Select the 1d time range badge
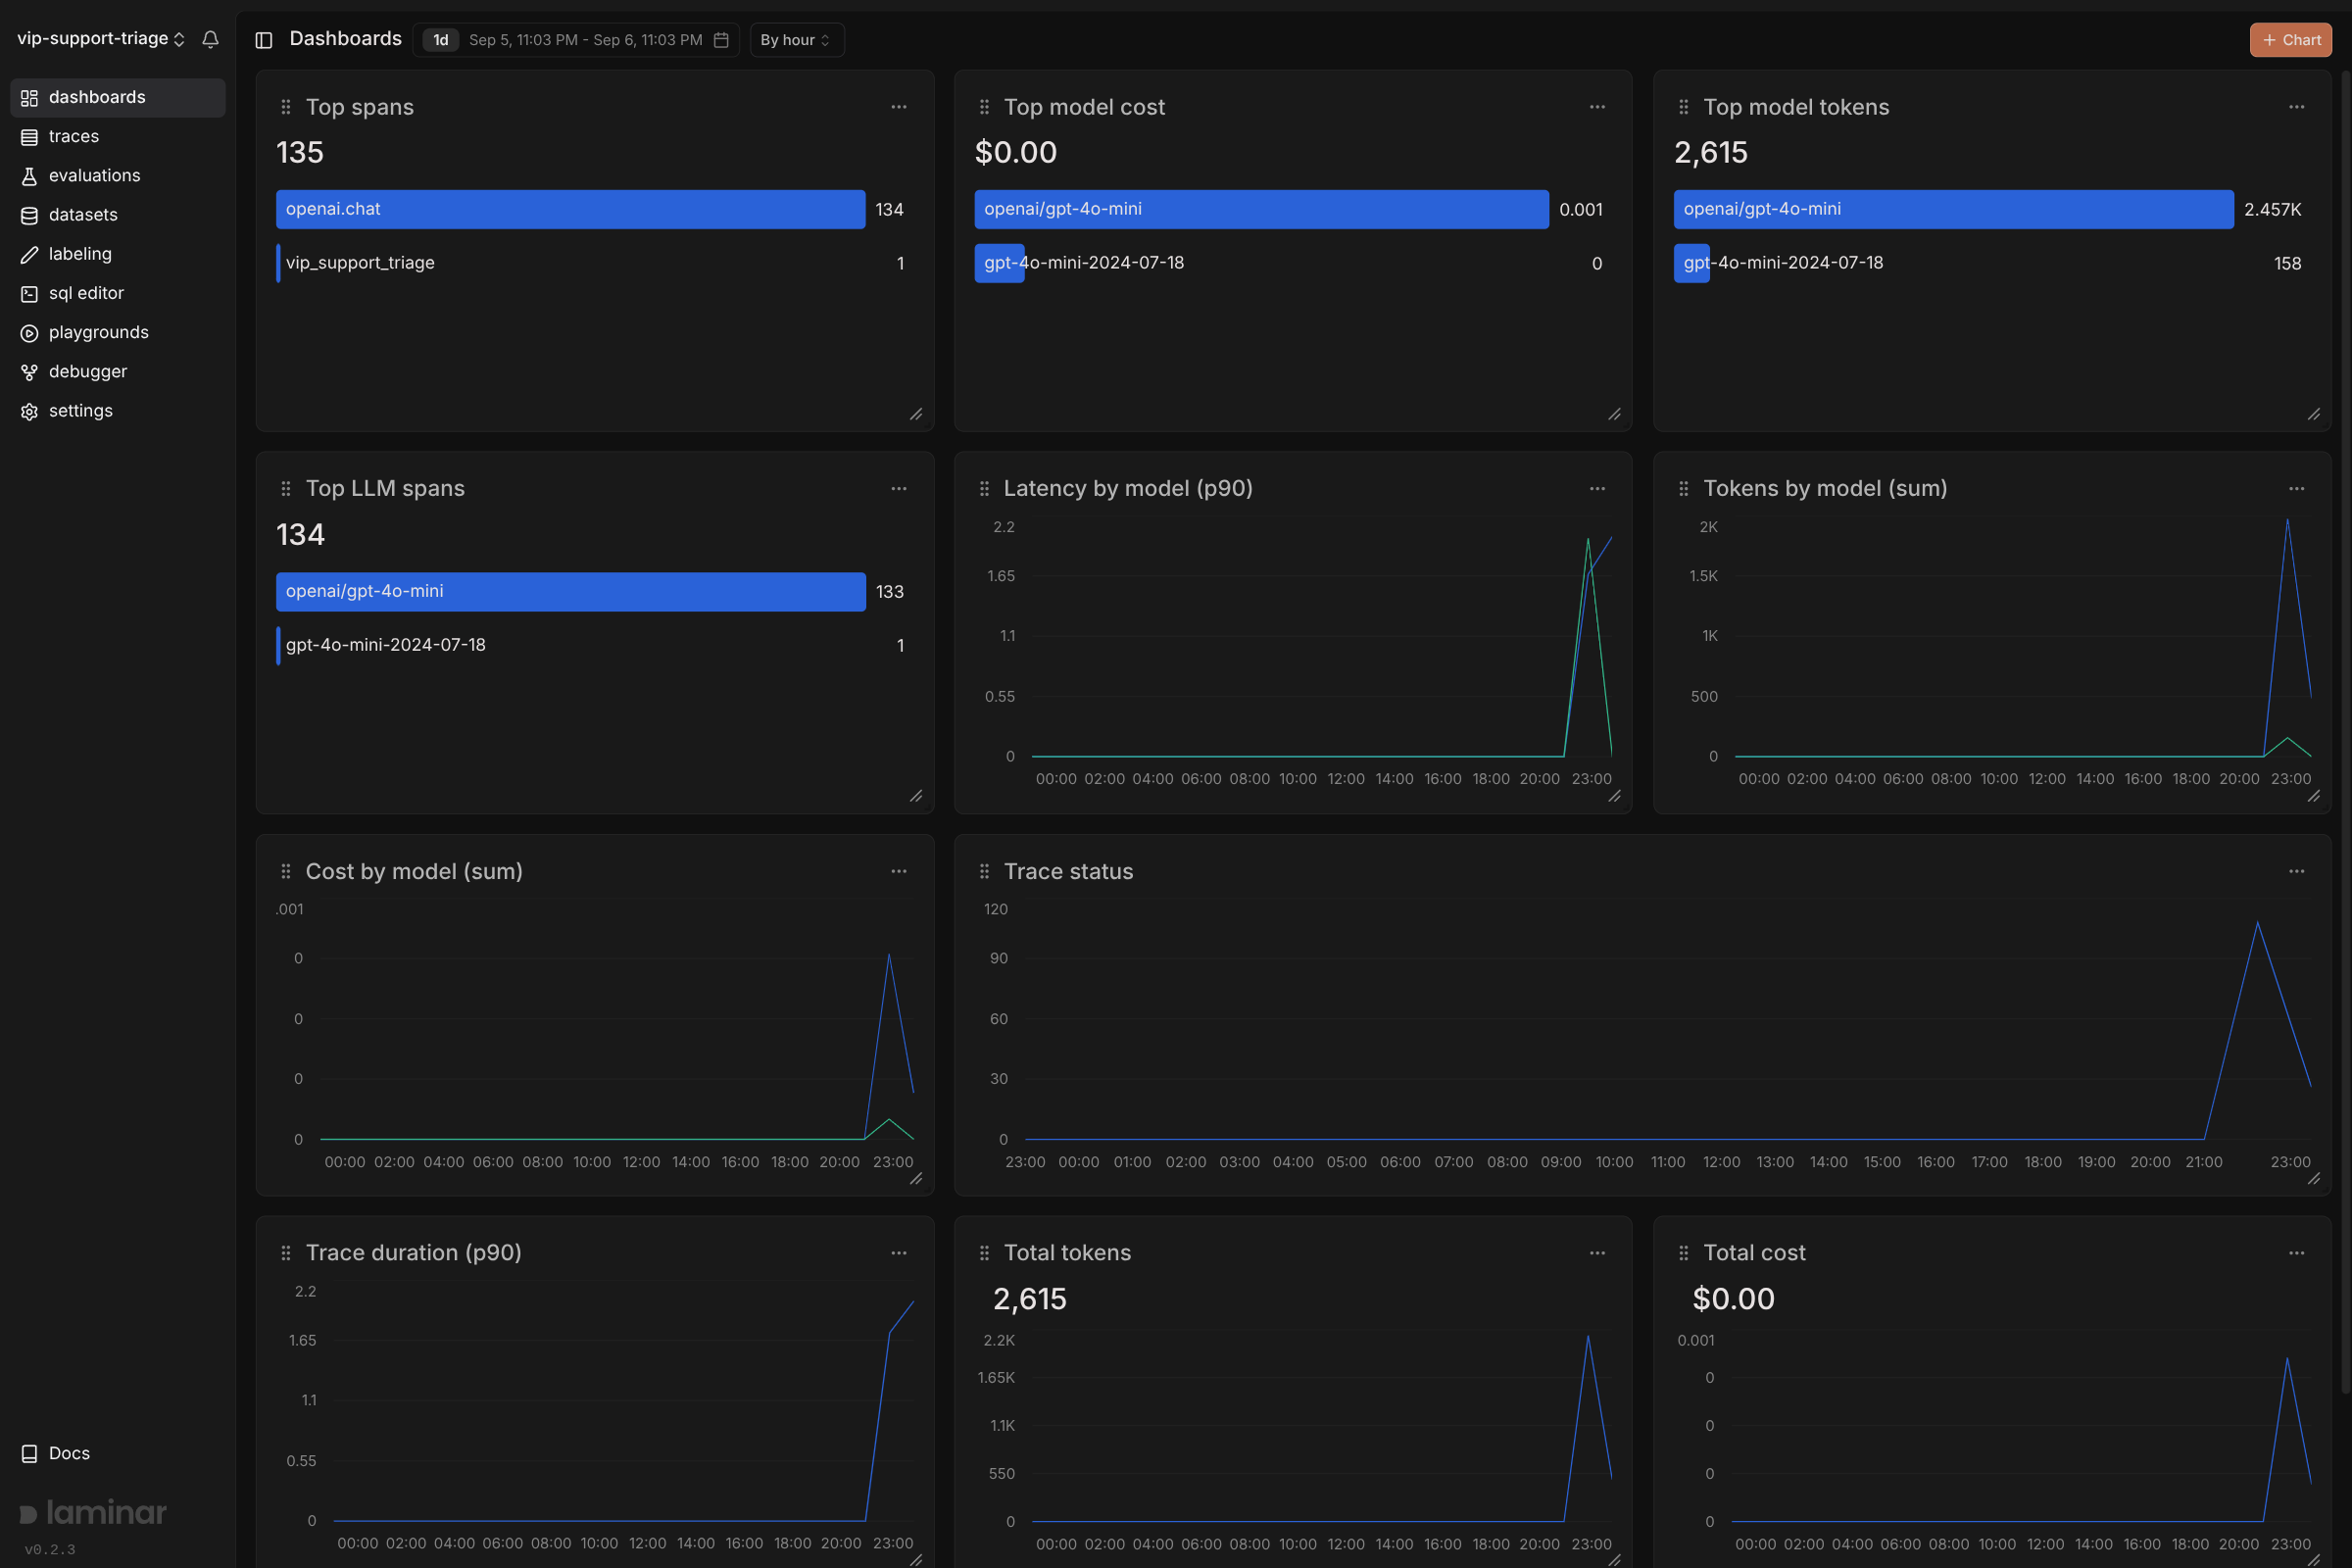The width and height of the screenshot is (2352, 1568). coord(441,40)
